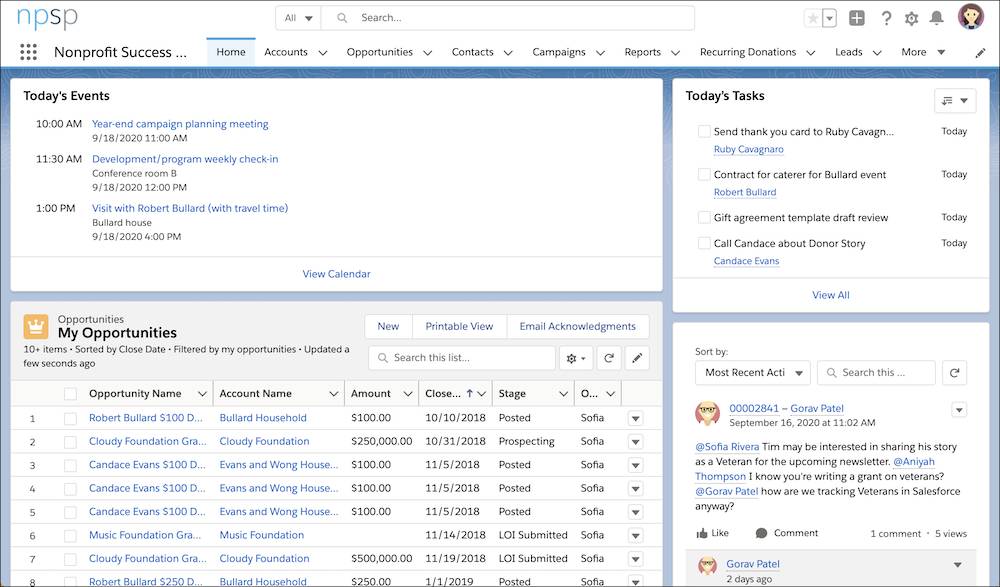
Task: Click the Favorites star icon
Action: (x=812, y=18)
